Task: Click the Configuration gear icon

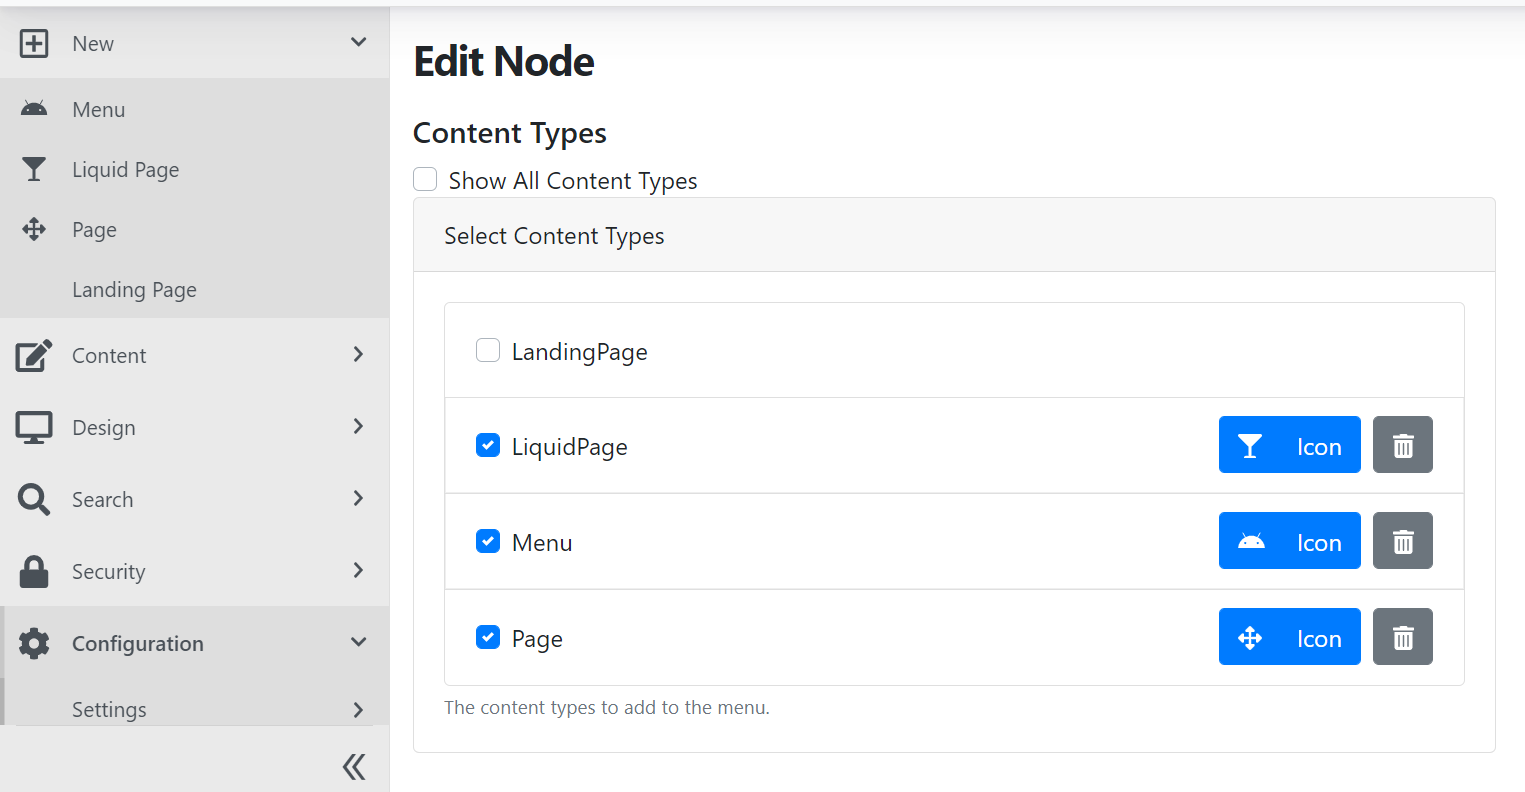Action: [34, 643]
